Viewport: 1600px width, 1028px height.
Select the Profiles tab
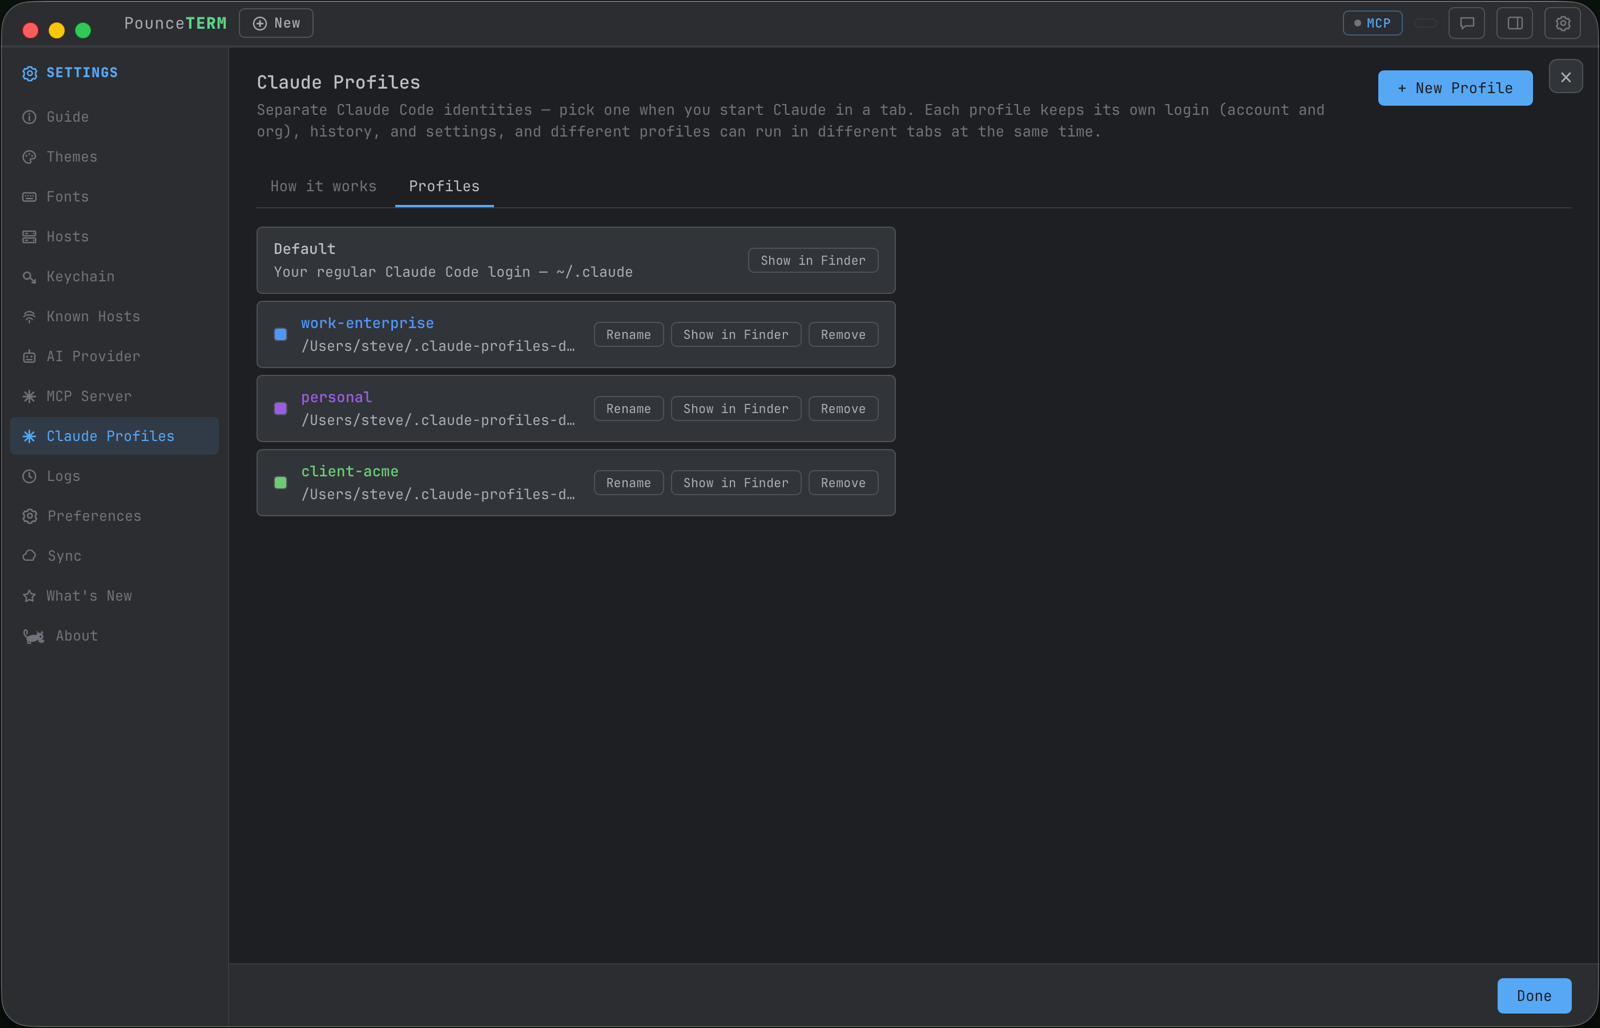point(444,187)
